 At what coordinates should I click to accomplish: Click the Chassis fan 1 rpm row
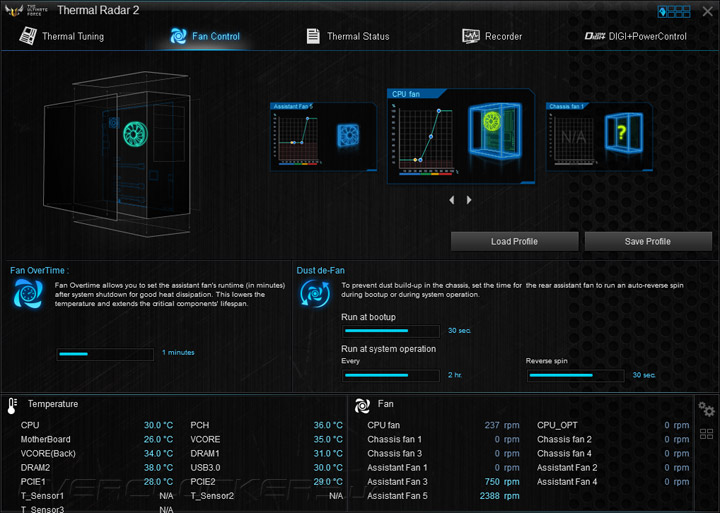click(443, 440)
